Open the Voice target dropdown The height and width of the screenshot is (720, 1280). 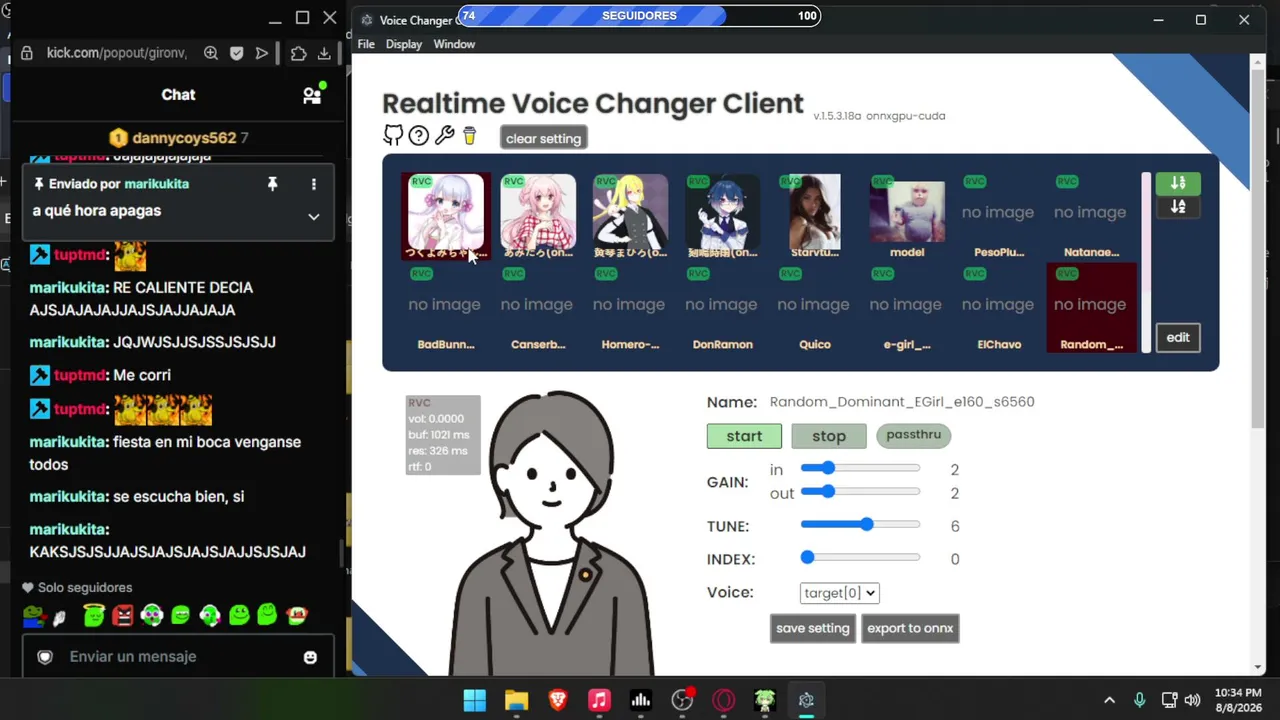point(839,593)
